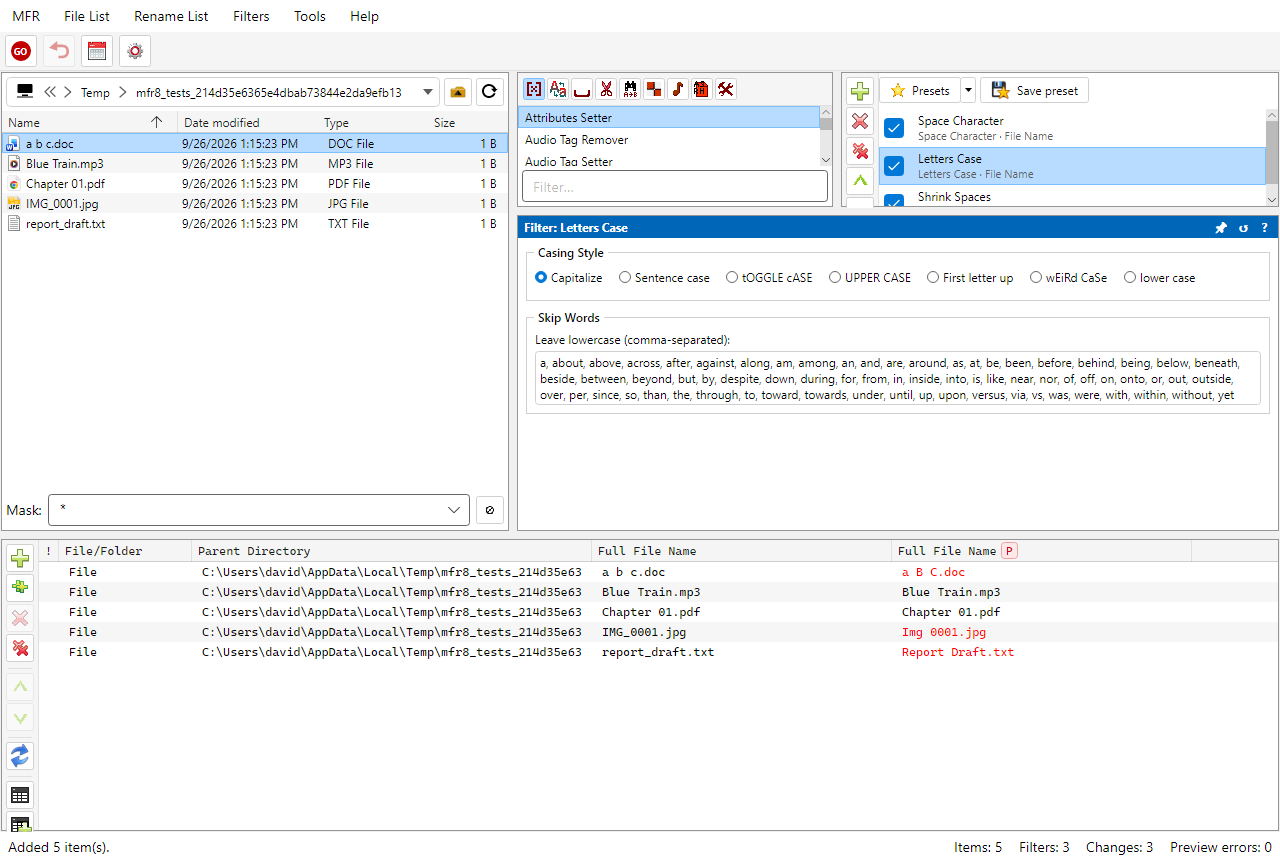Uncheck the Space Character filter checkbox
This screenshot has height=860, width=1280.
895,128
